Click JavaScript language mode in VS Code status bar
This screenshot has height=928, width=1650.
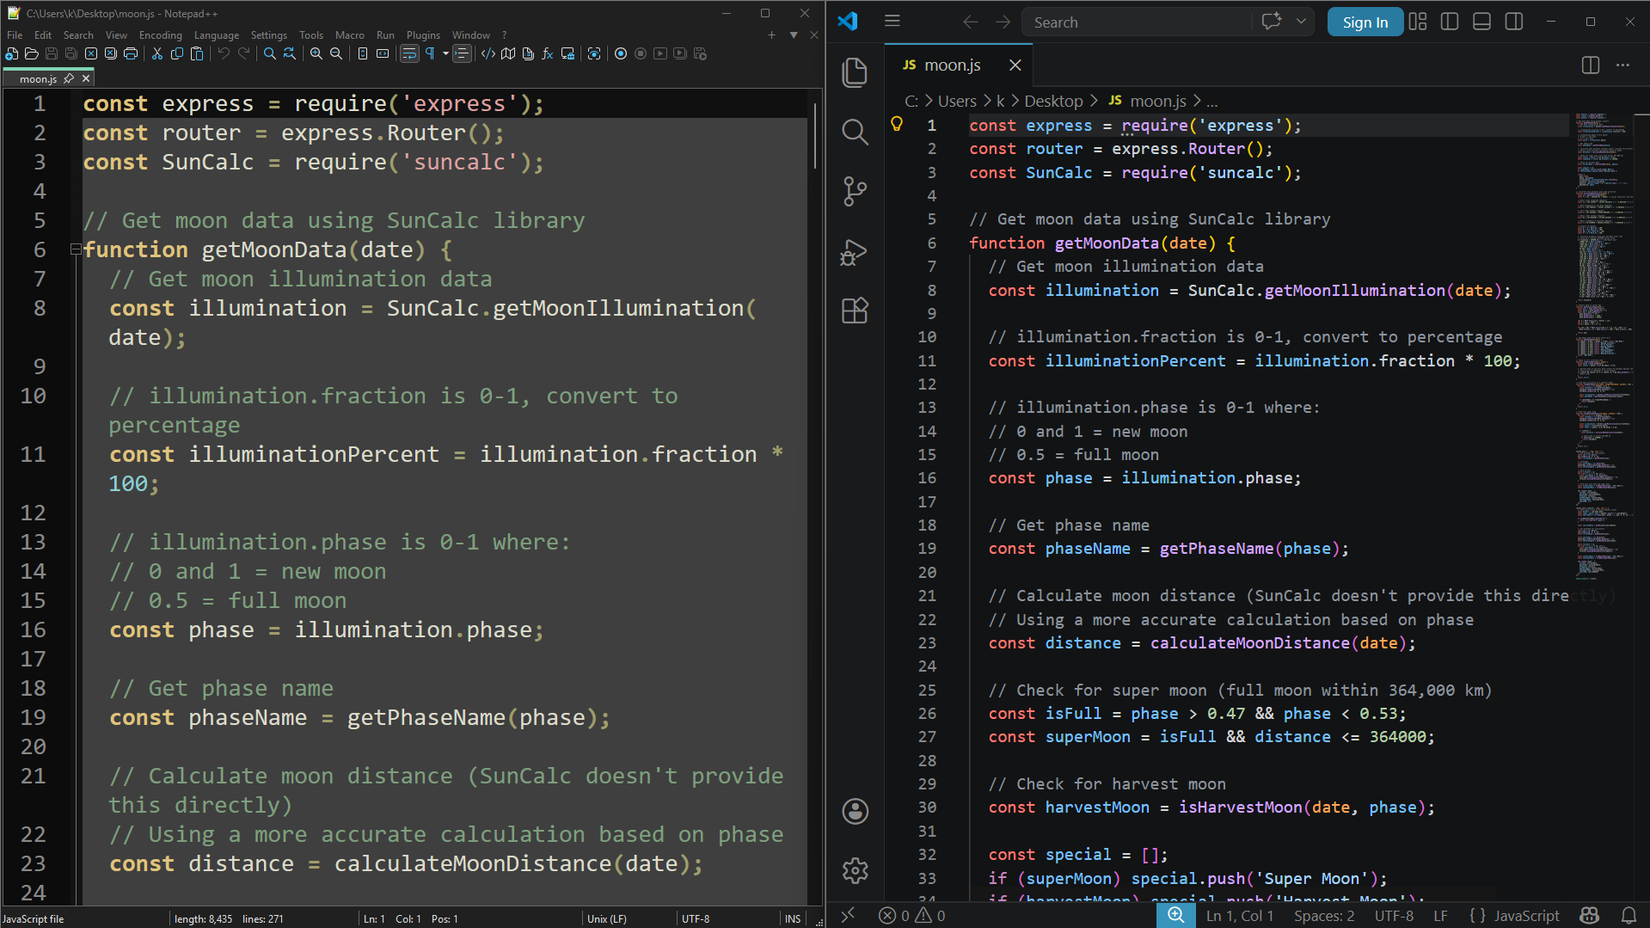[1528, 915]
